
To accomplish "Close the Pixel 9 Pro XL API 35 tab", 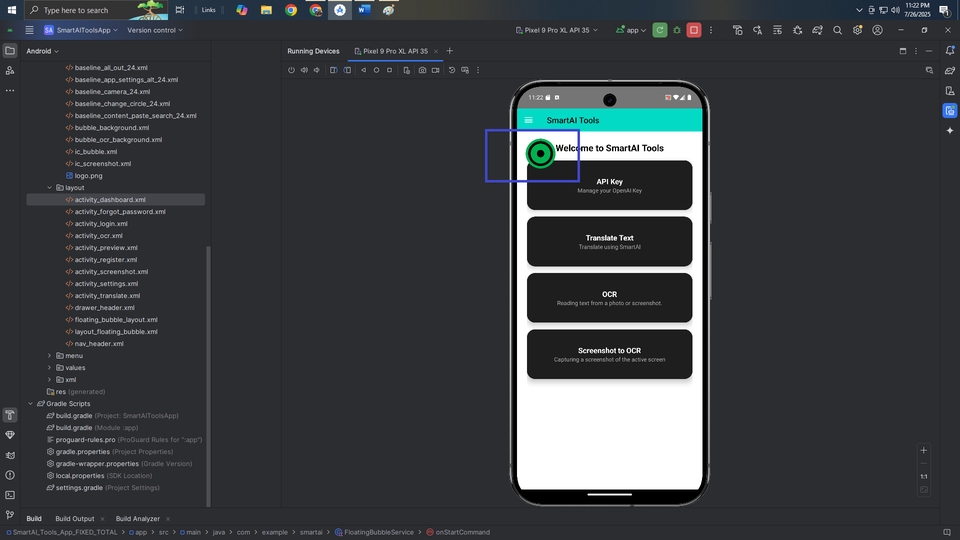I will coord(436,51).
